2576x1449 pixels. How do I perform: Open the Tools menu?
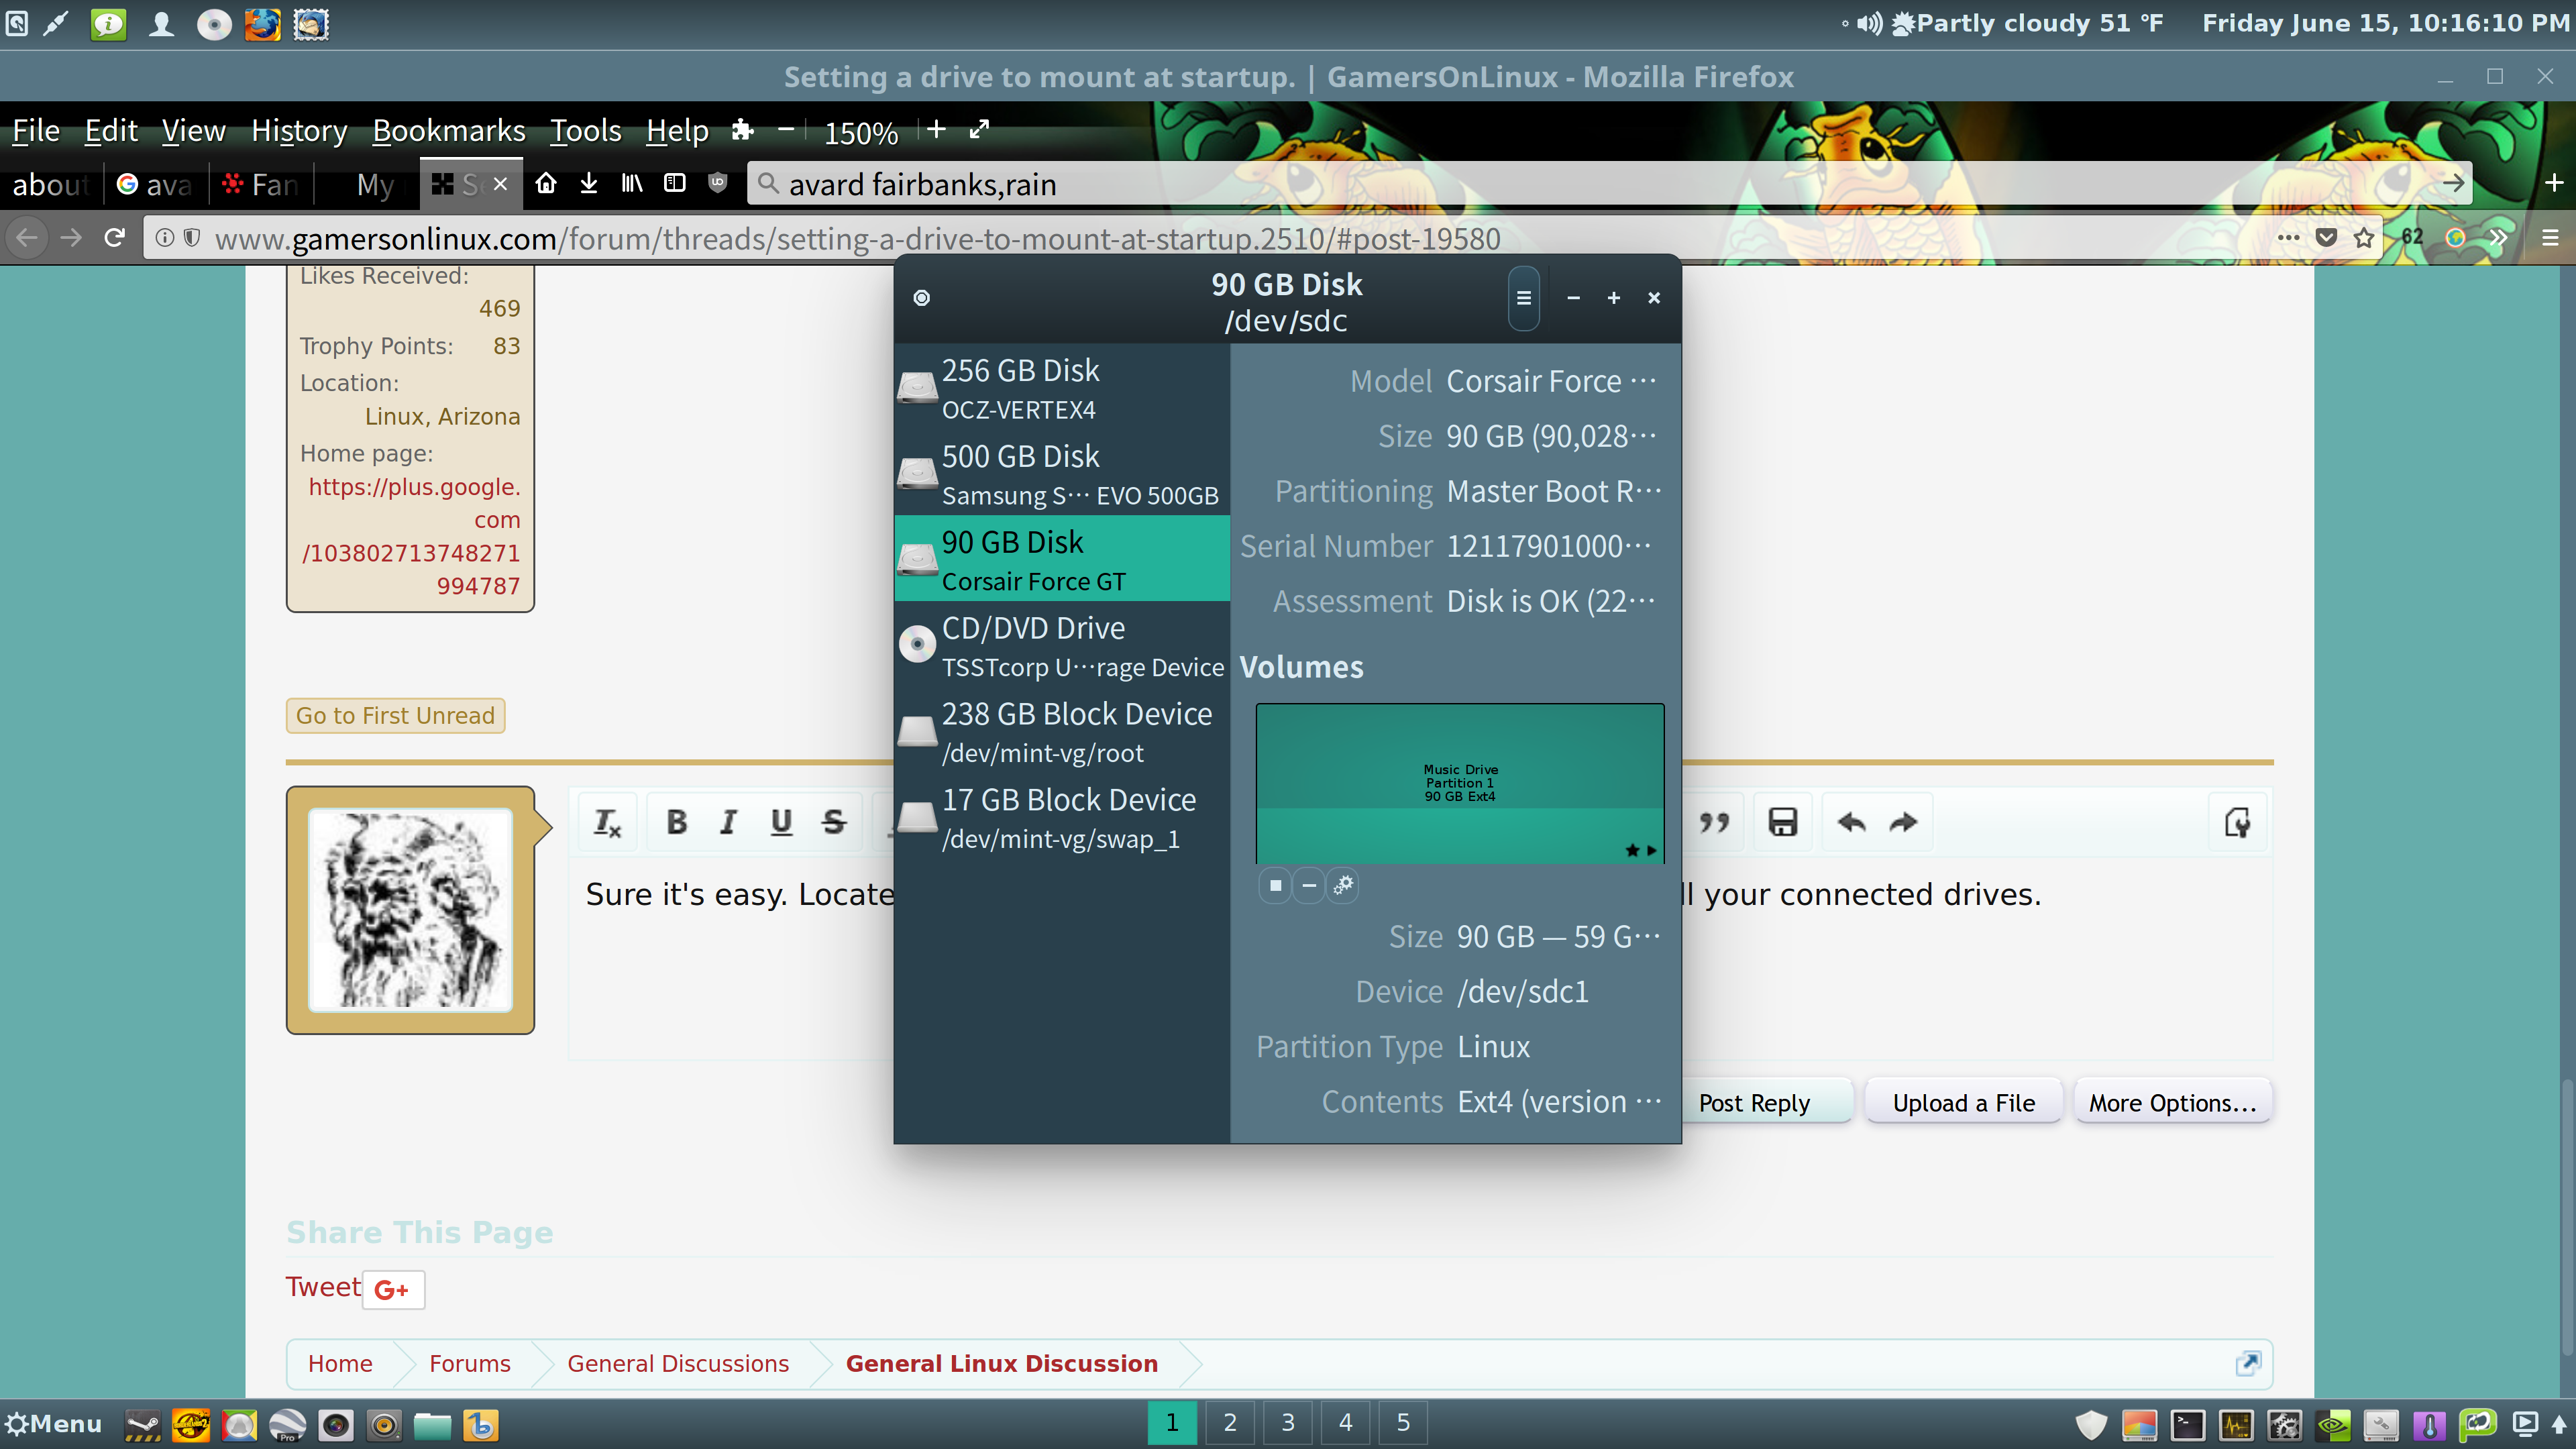pos(586,130)
